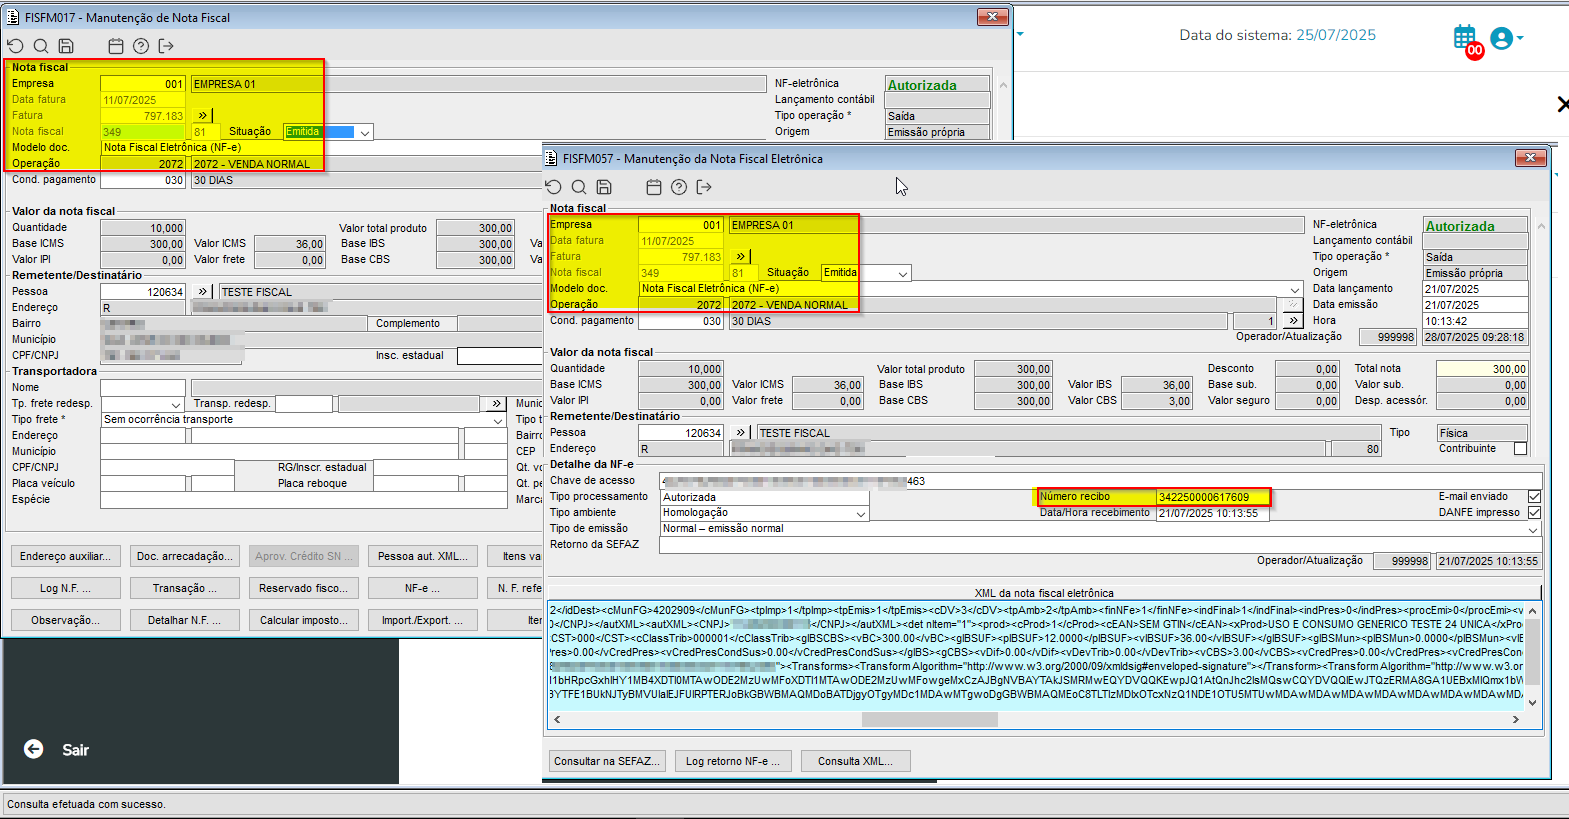Expand the Modelo doc. dropdown in FISFM057
The image size is (1569, 819).
(x=1294, y=289)
